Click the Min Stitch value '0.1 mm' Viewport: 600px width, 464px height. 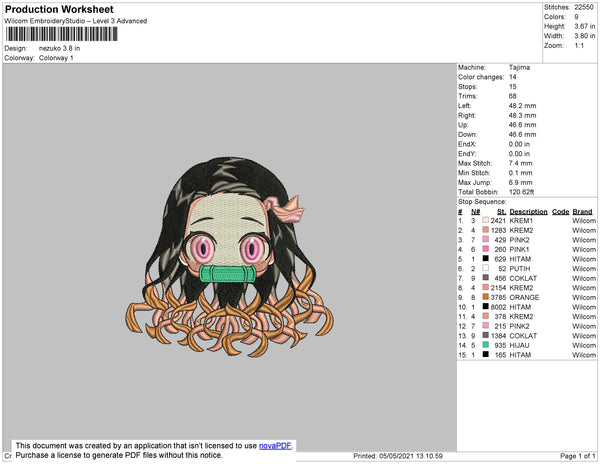tap(520, 173)
